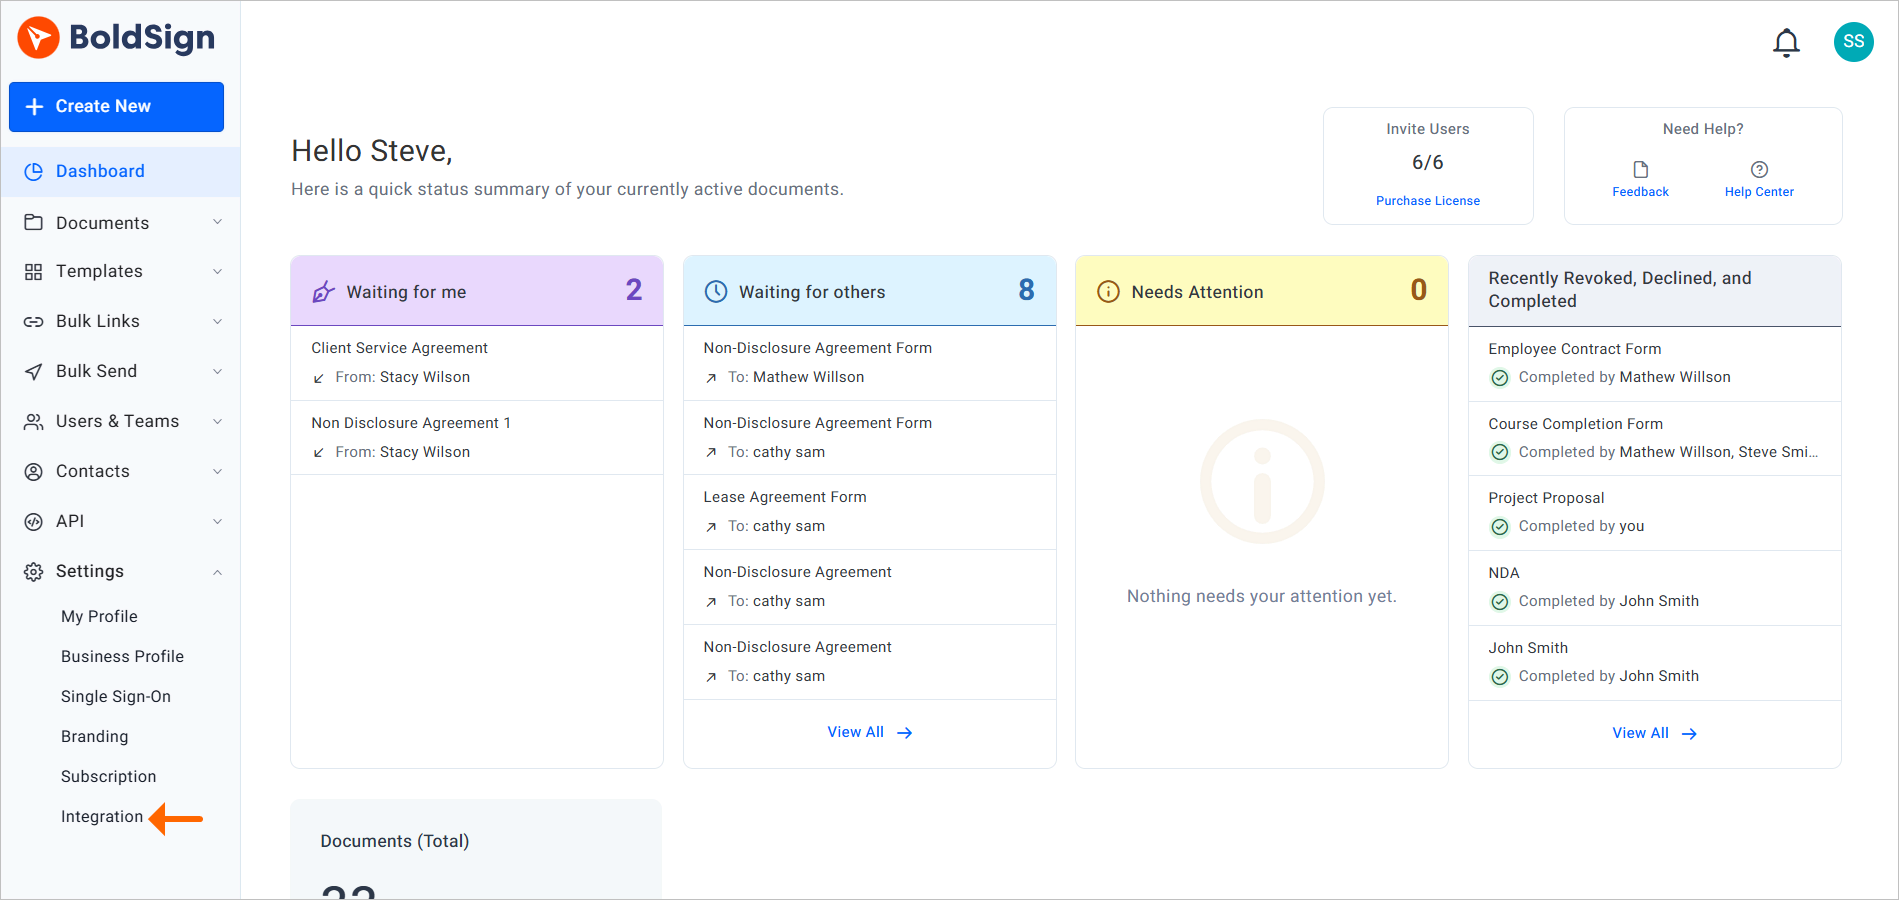This screenshot has height=900, width=1899.
Task: Click the Contacts person icon
Action: [x=34, y=471]
